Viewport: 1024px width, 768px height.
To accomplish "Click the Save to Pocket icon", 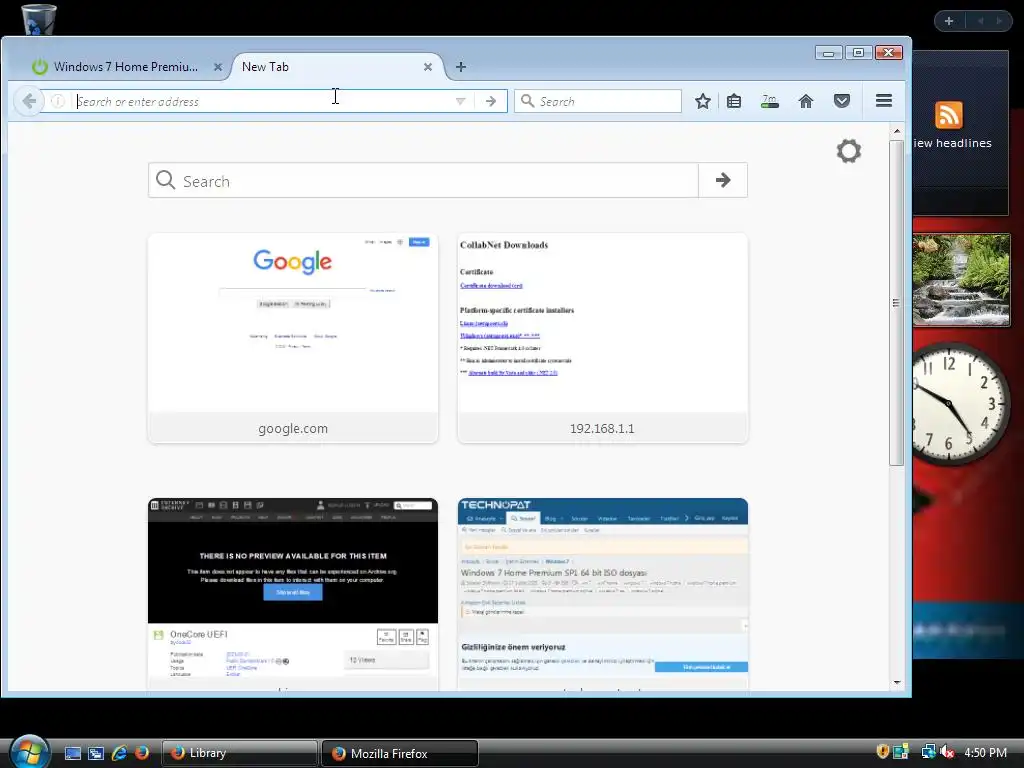I will click(x=842, y=101).
